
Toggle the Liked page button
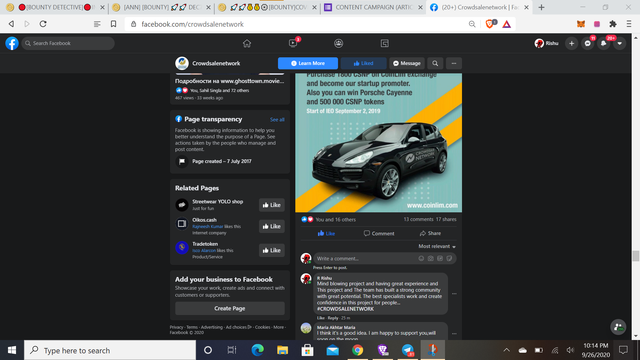coord(363,63)
